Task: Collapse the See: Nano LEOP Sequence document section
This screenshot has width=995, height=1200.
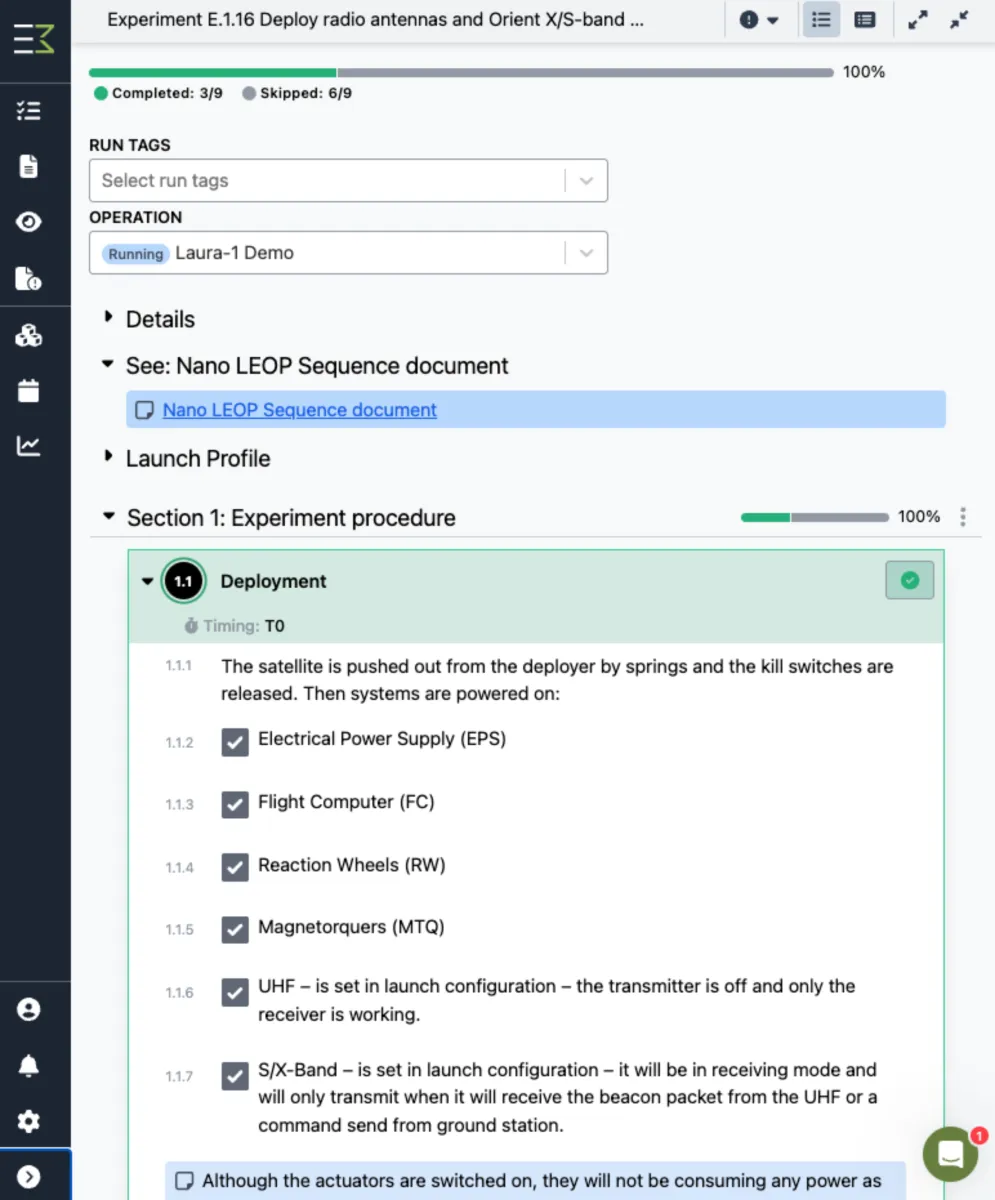Action: pos(108,365)
